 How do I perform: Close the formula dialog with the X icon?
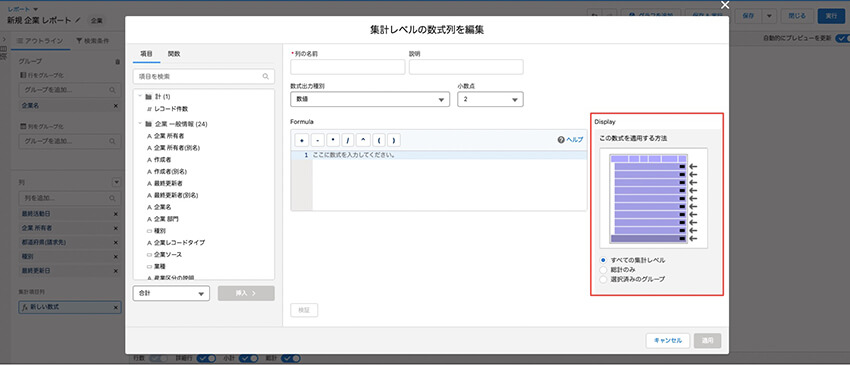pos(725,5)
